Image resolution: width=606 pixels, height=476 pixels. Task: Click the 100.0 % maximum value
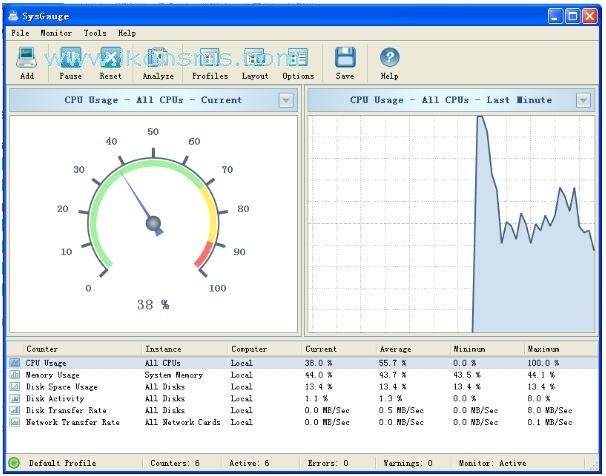click(543, 363)
